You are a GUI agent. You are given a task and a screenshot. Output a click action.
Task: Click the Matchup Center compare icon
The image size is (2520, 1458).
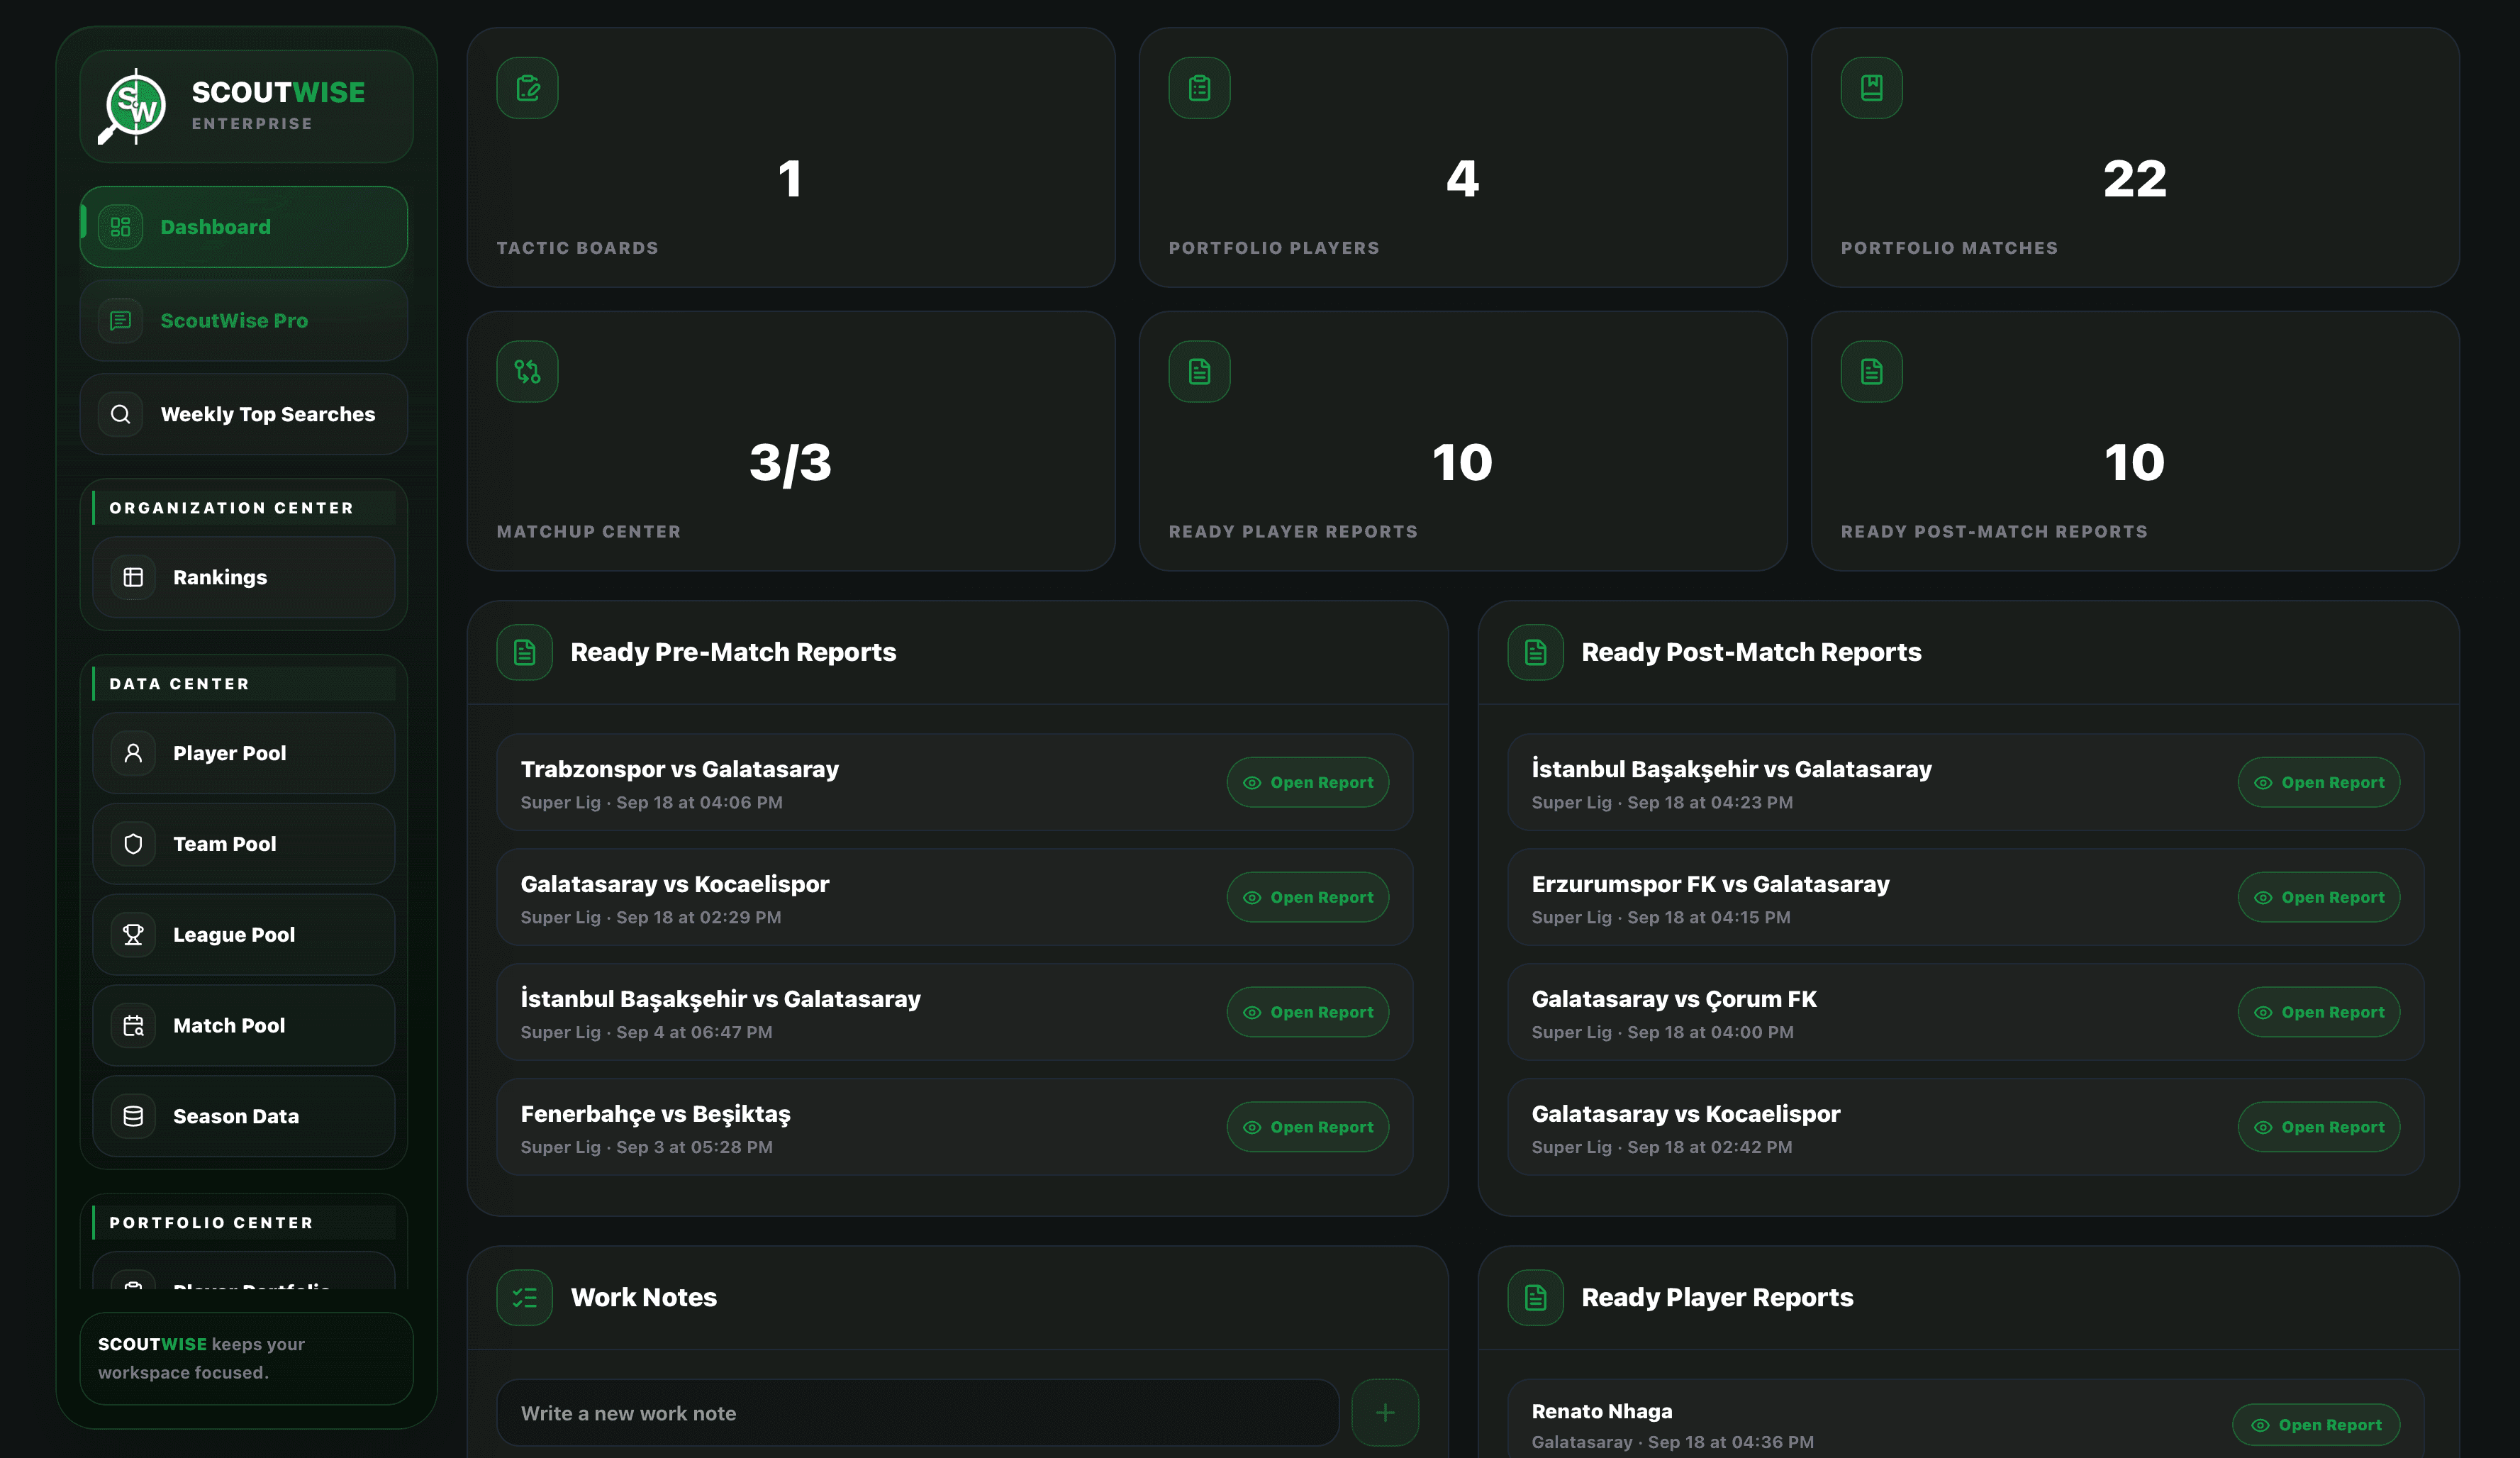pos(528,372)
